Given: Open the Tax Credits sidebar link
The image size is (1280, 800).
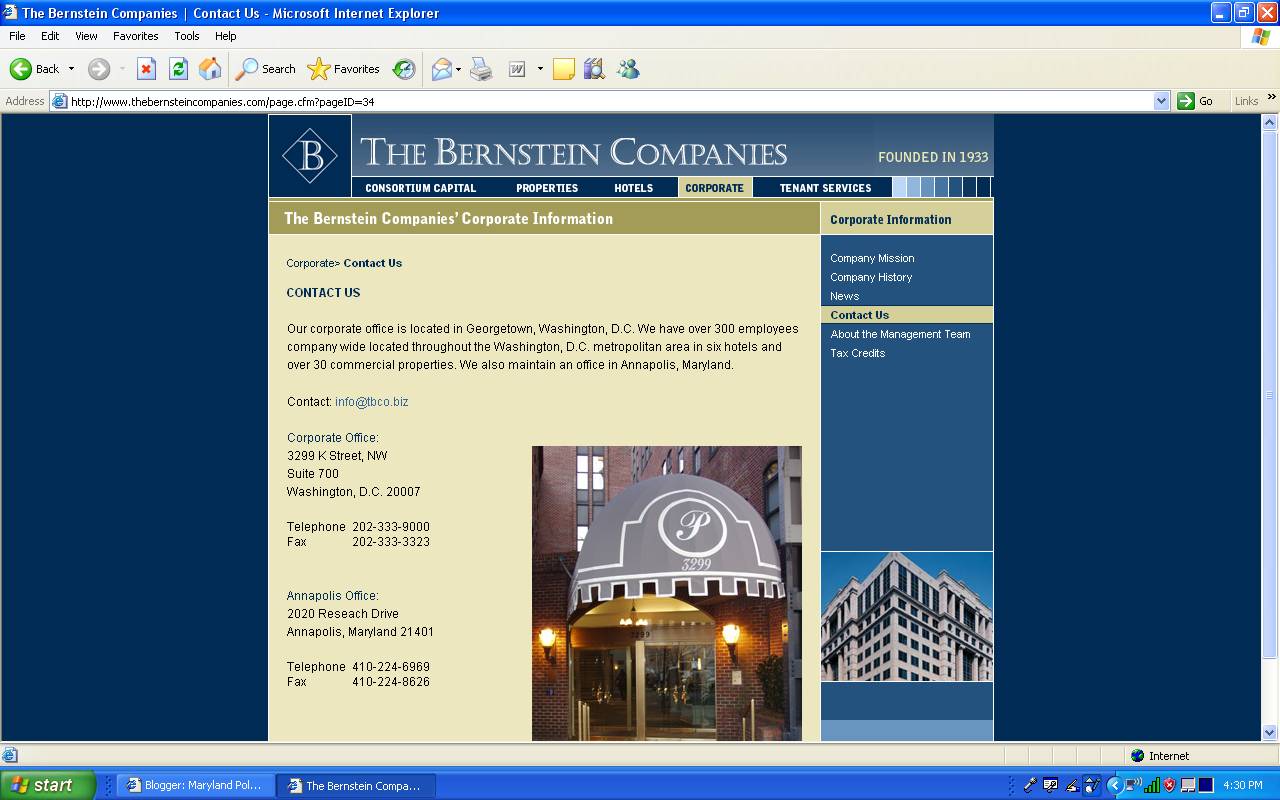Looking at the screenshot, I should tap(857, 353).
